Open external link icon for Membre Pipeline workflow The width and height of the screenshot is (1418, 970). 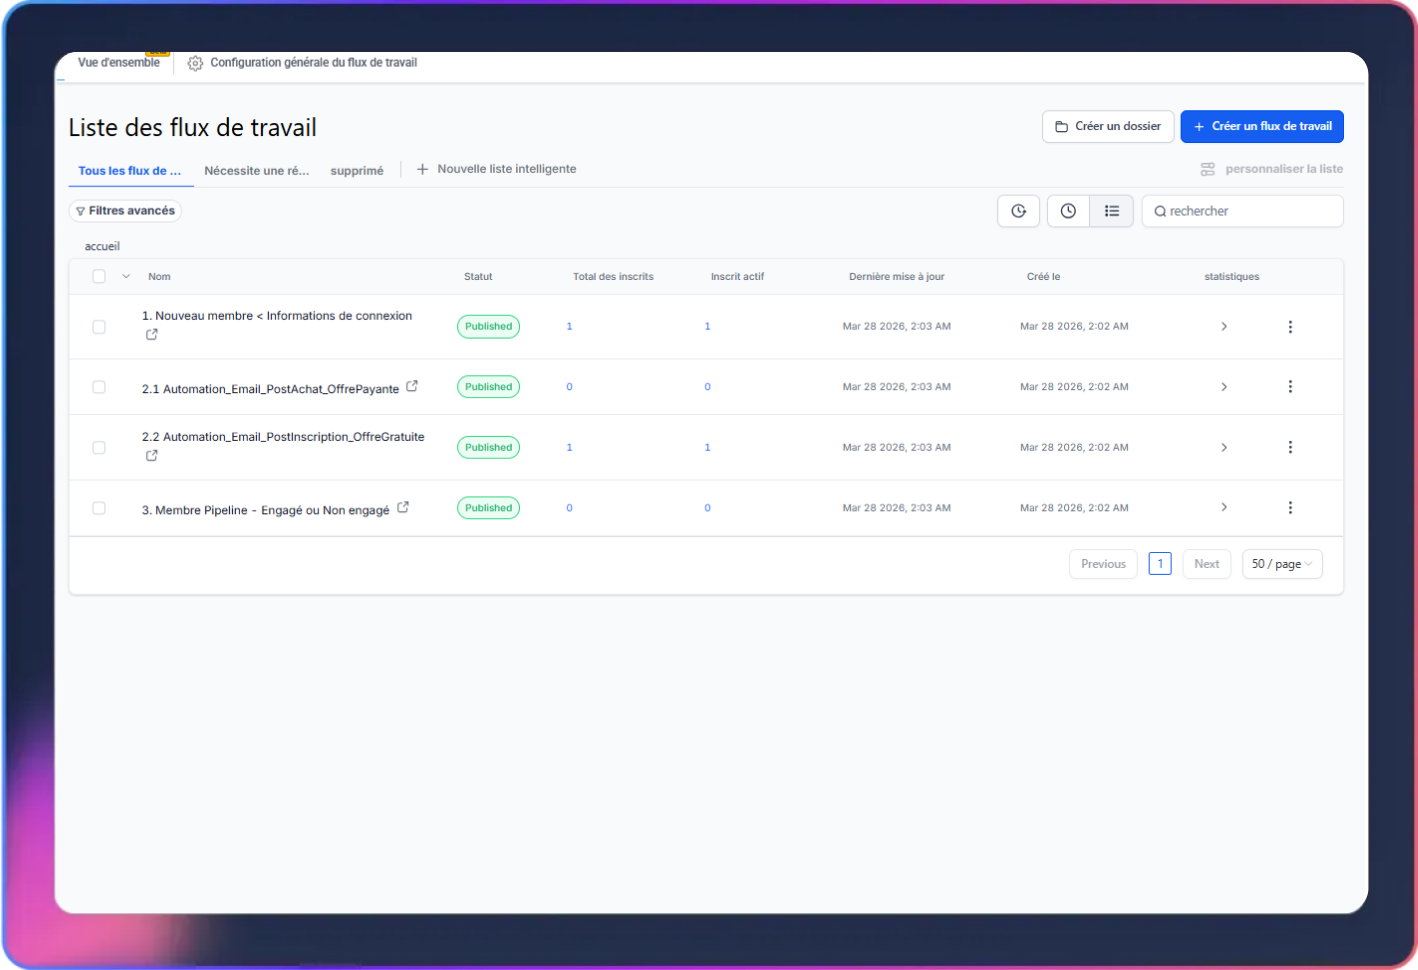(403, 507)
